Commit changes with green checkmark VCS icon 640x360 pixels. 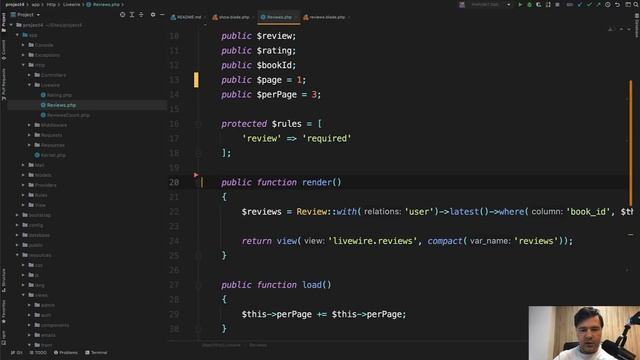coord(589,4)
